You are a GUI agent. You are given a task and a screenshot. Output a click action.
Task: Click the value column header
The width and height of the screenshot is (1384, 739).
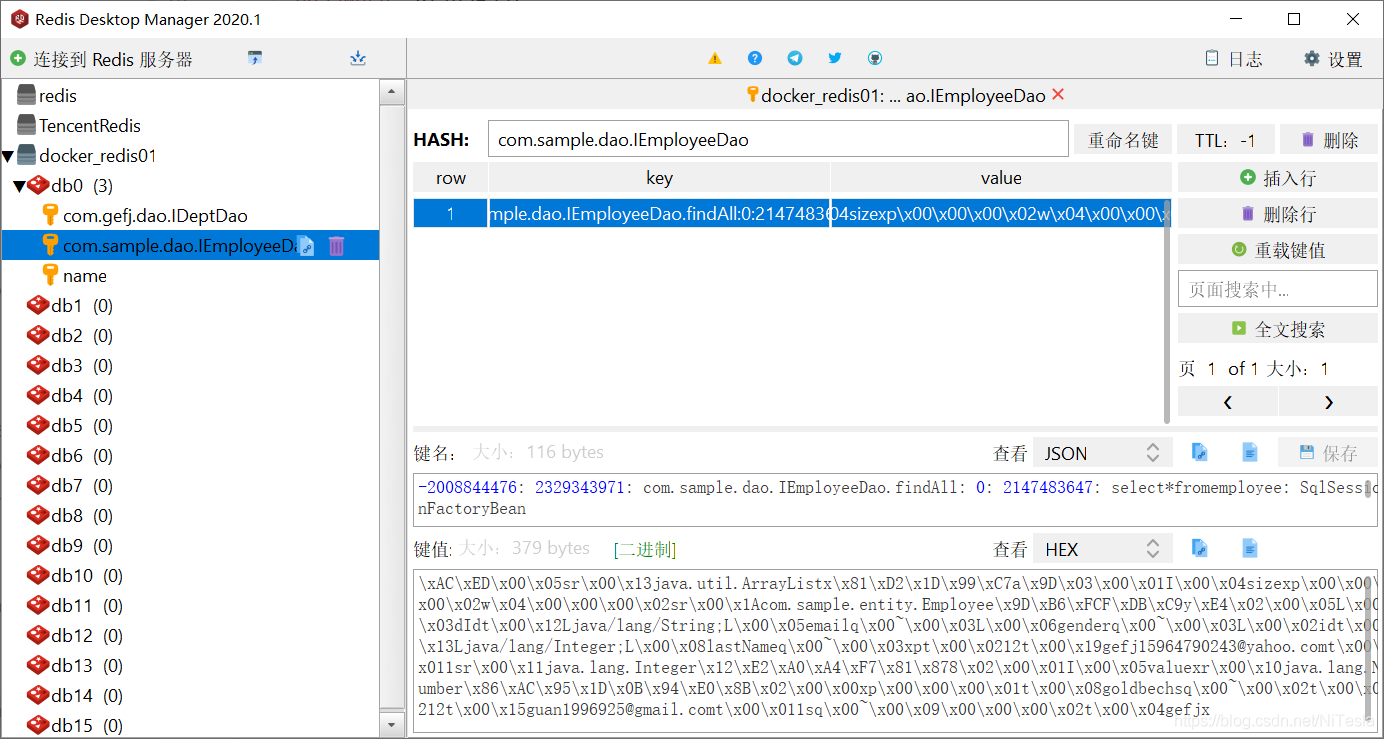point(1001,178)
